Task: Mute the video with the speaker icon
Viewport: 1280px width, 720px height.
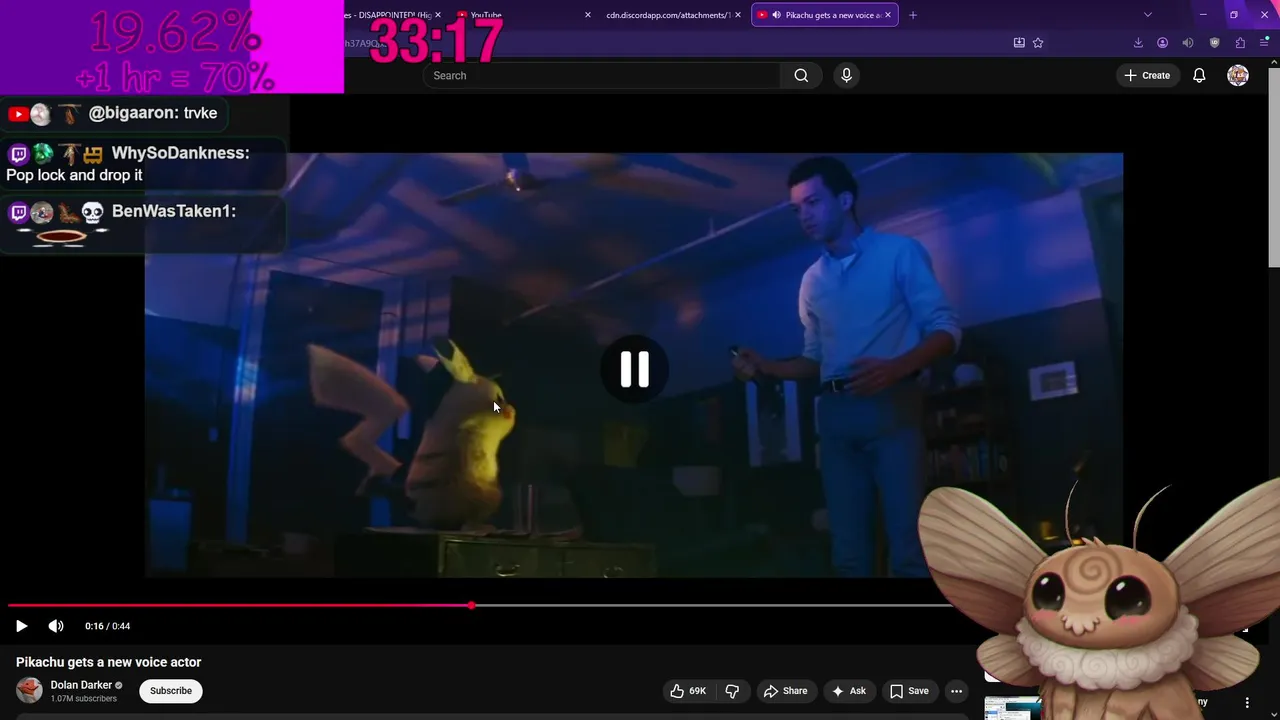Action: coord(56,626)
